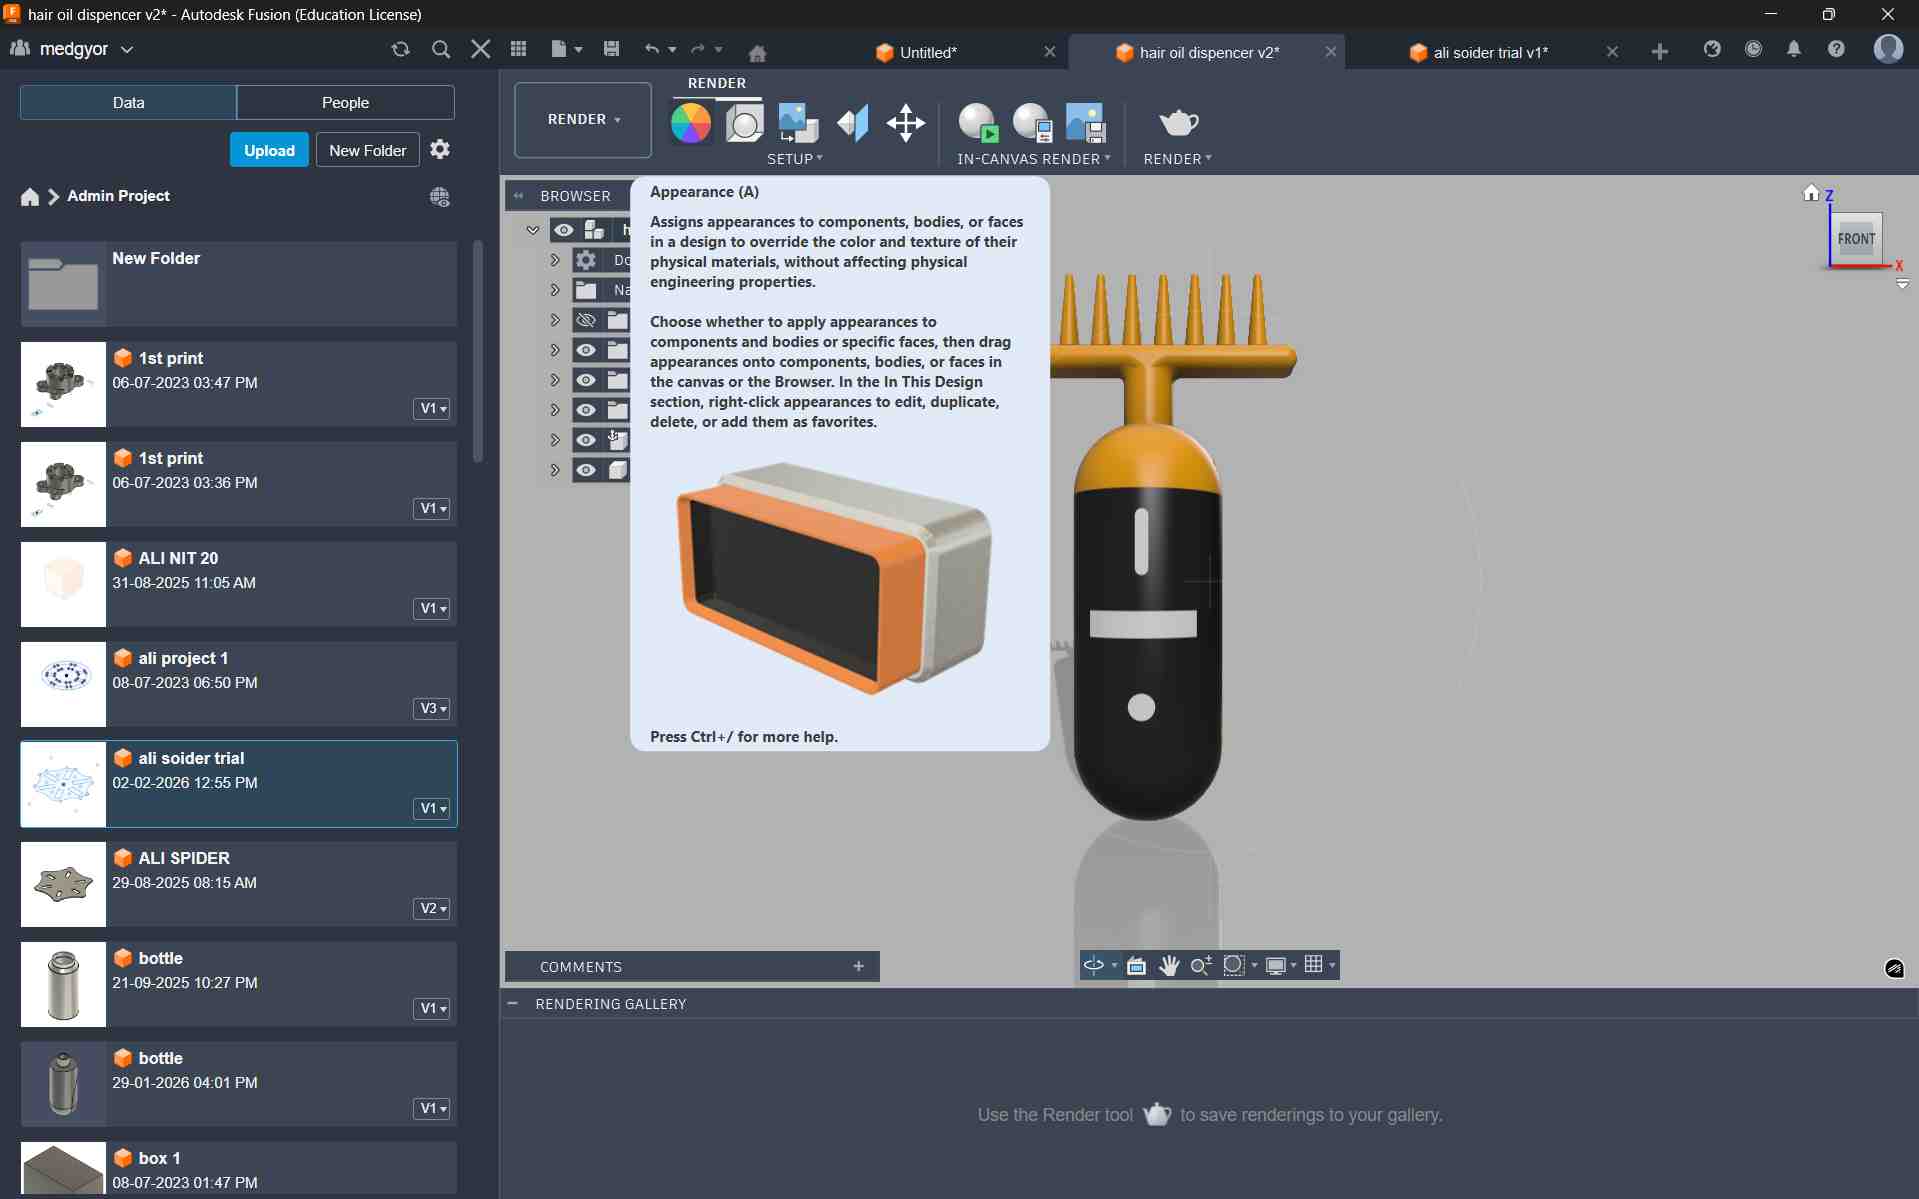
Task: Collapse the Browser panel
Action: coord(518,196)
